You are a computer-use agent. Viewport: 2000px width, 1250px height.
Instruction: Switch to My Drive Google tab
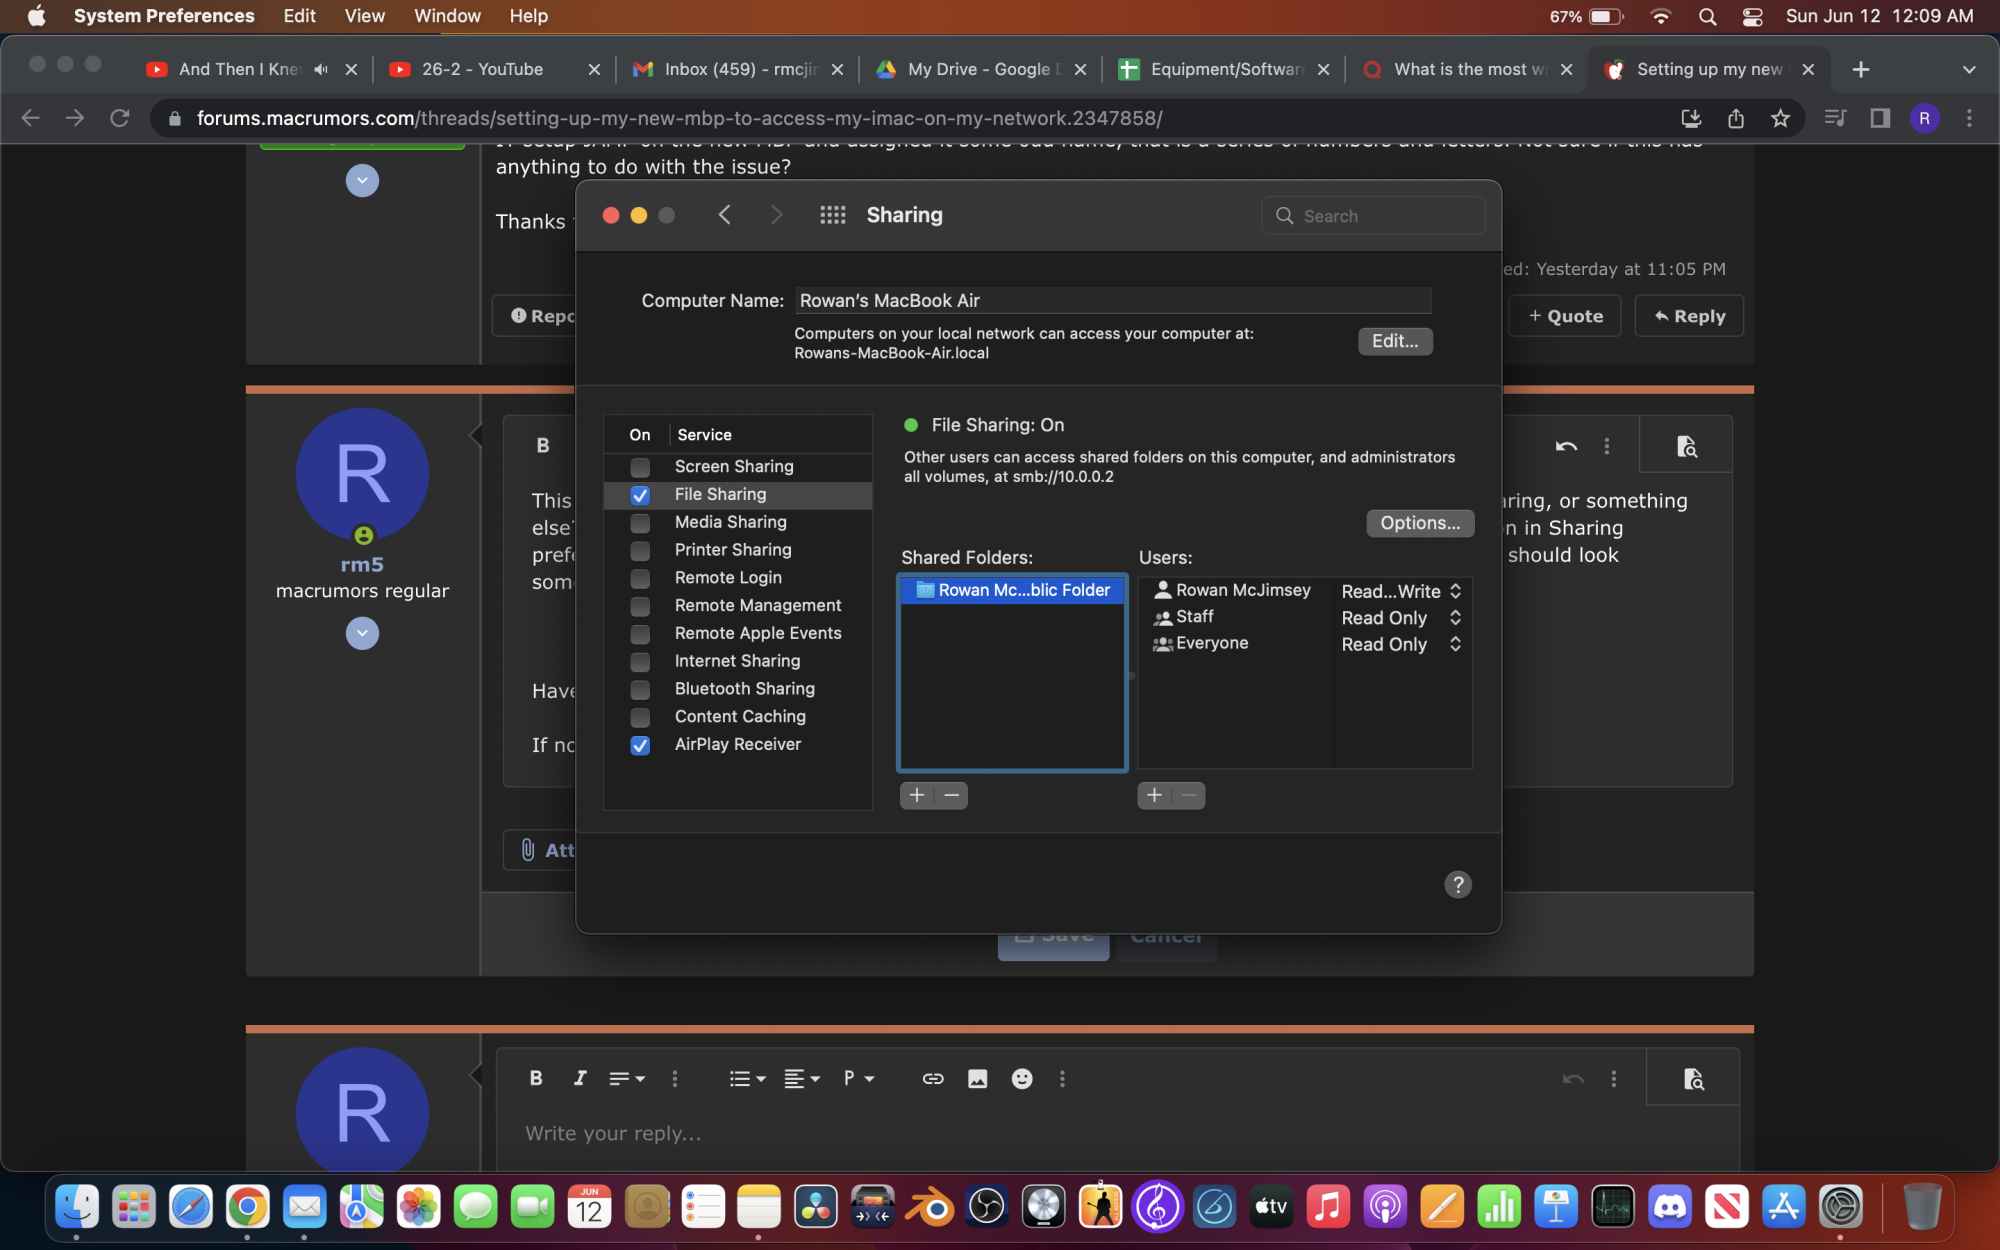click(982, 69)
